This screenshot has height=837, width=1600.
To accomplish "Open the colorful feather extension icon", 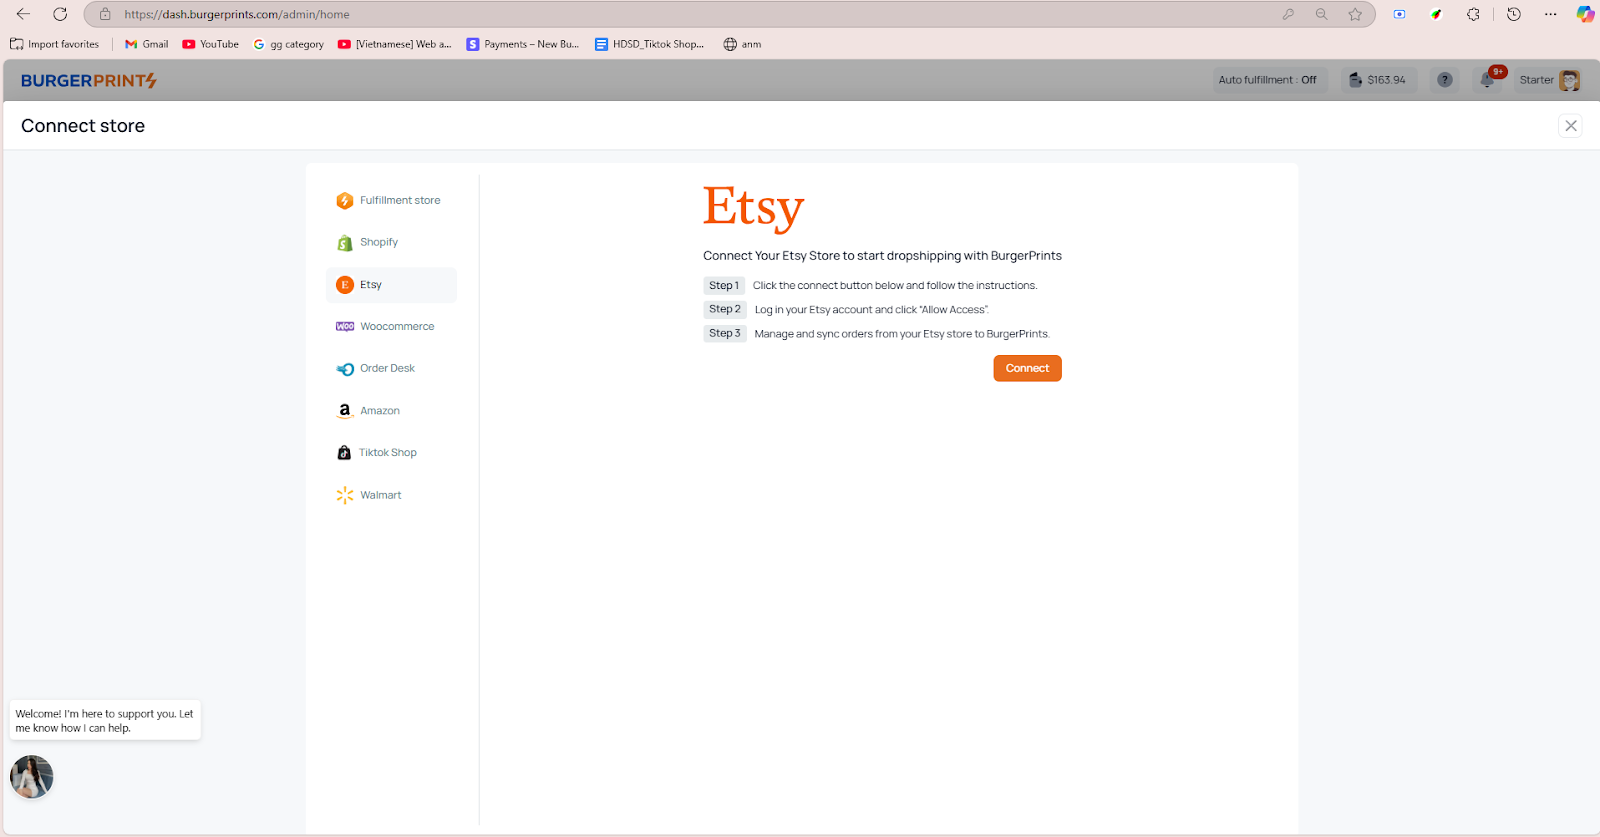I will click(1436, 14).
